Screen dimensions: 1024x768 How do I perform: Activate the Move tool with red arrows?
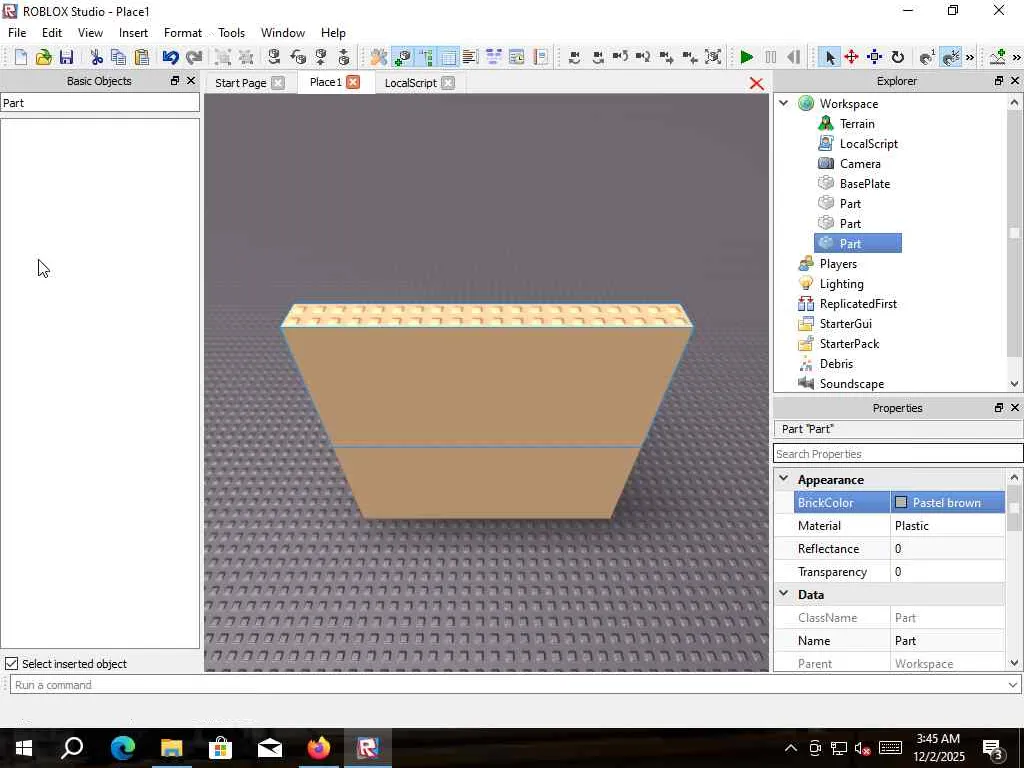tap(852, 57)
